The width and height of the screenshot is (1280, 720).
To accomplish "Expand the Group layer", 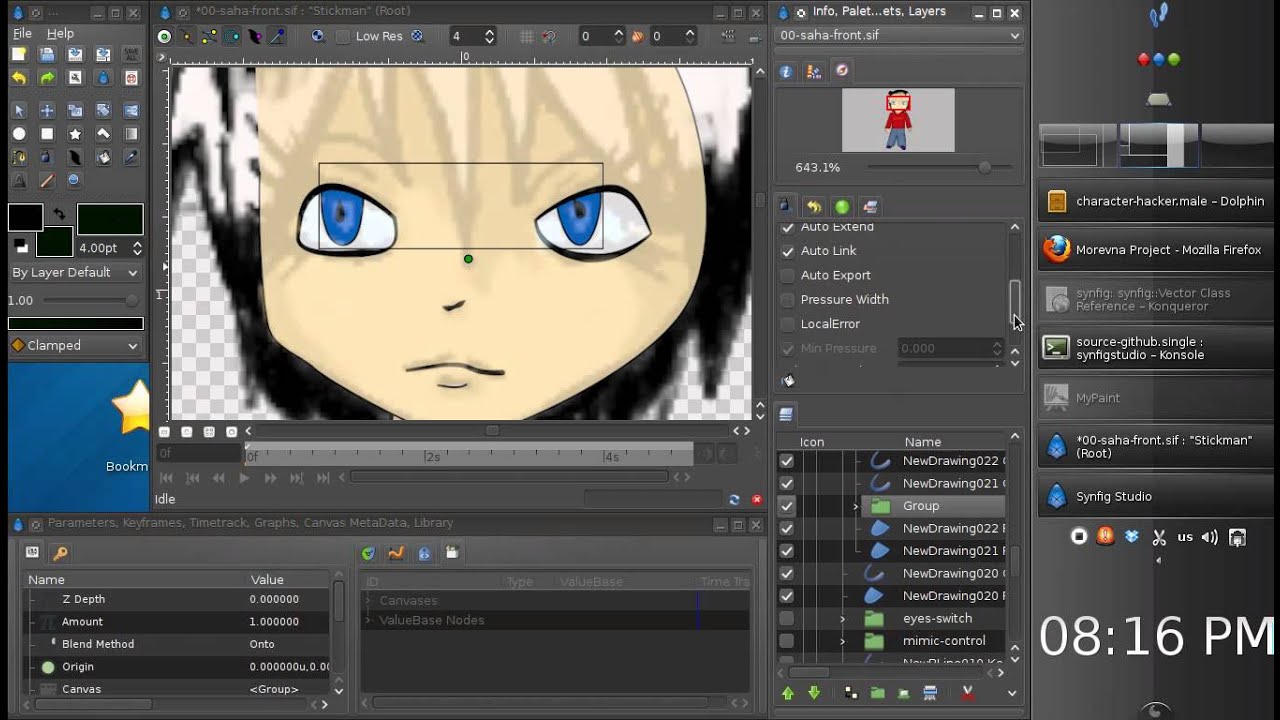I will click(855, 506).
